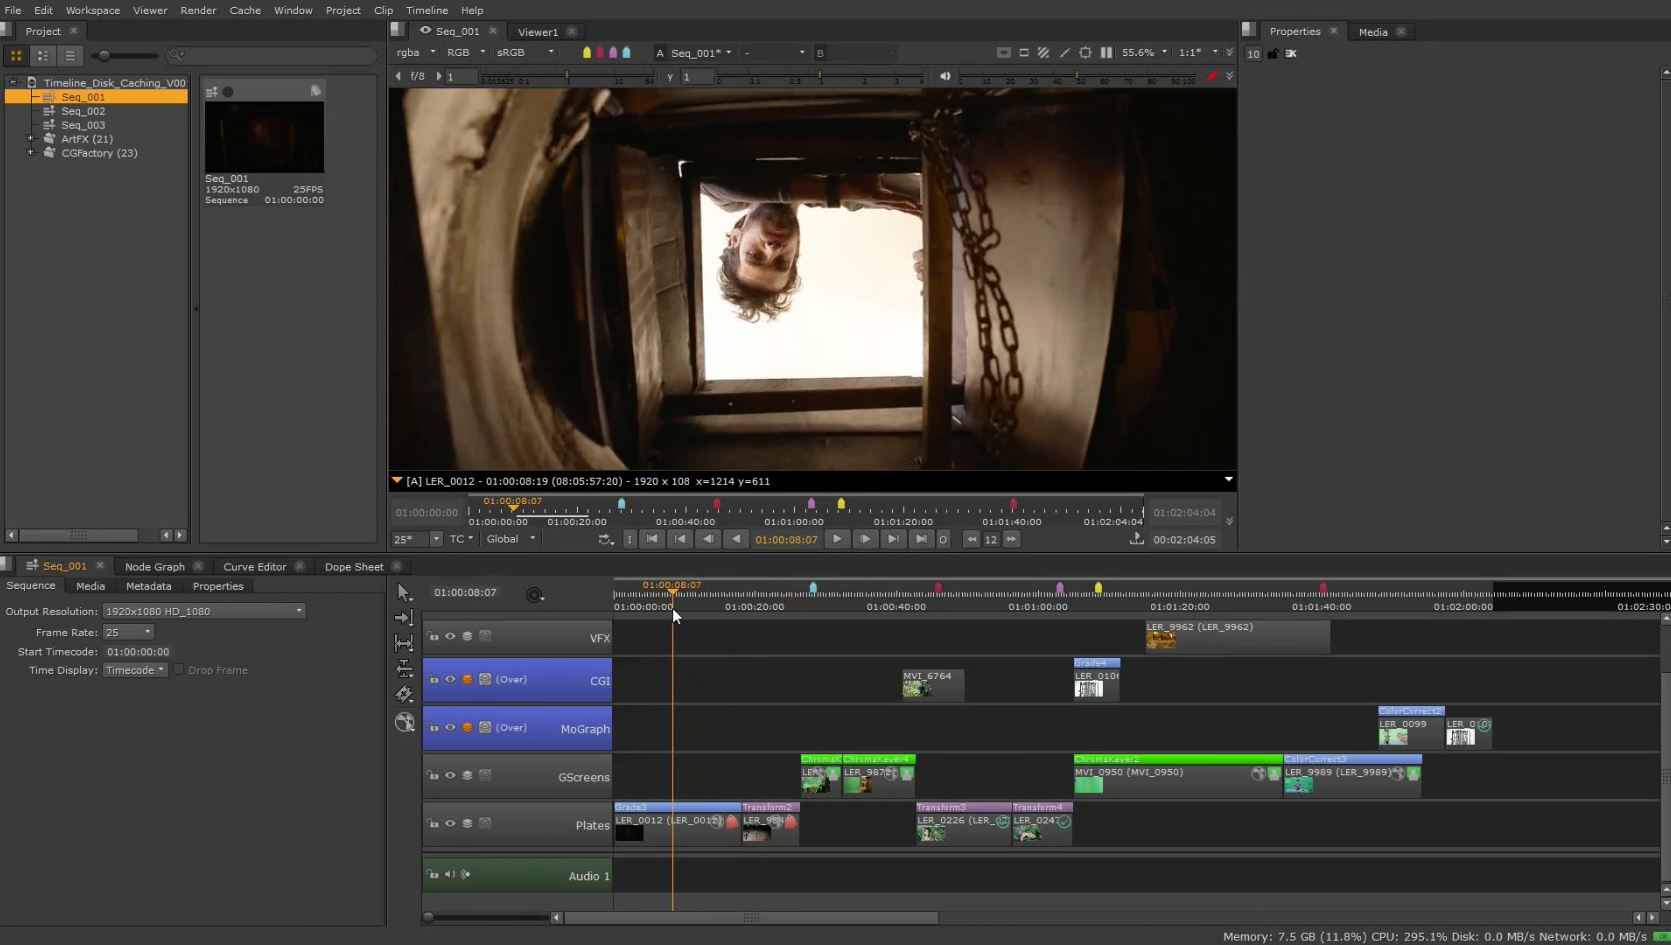Viewport: 1671px width, 945px height.
Task: Select the Razor tool in timeline toolbar
Action: tap(405, 694)
